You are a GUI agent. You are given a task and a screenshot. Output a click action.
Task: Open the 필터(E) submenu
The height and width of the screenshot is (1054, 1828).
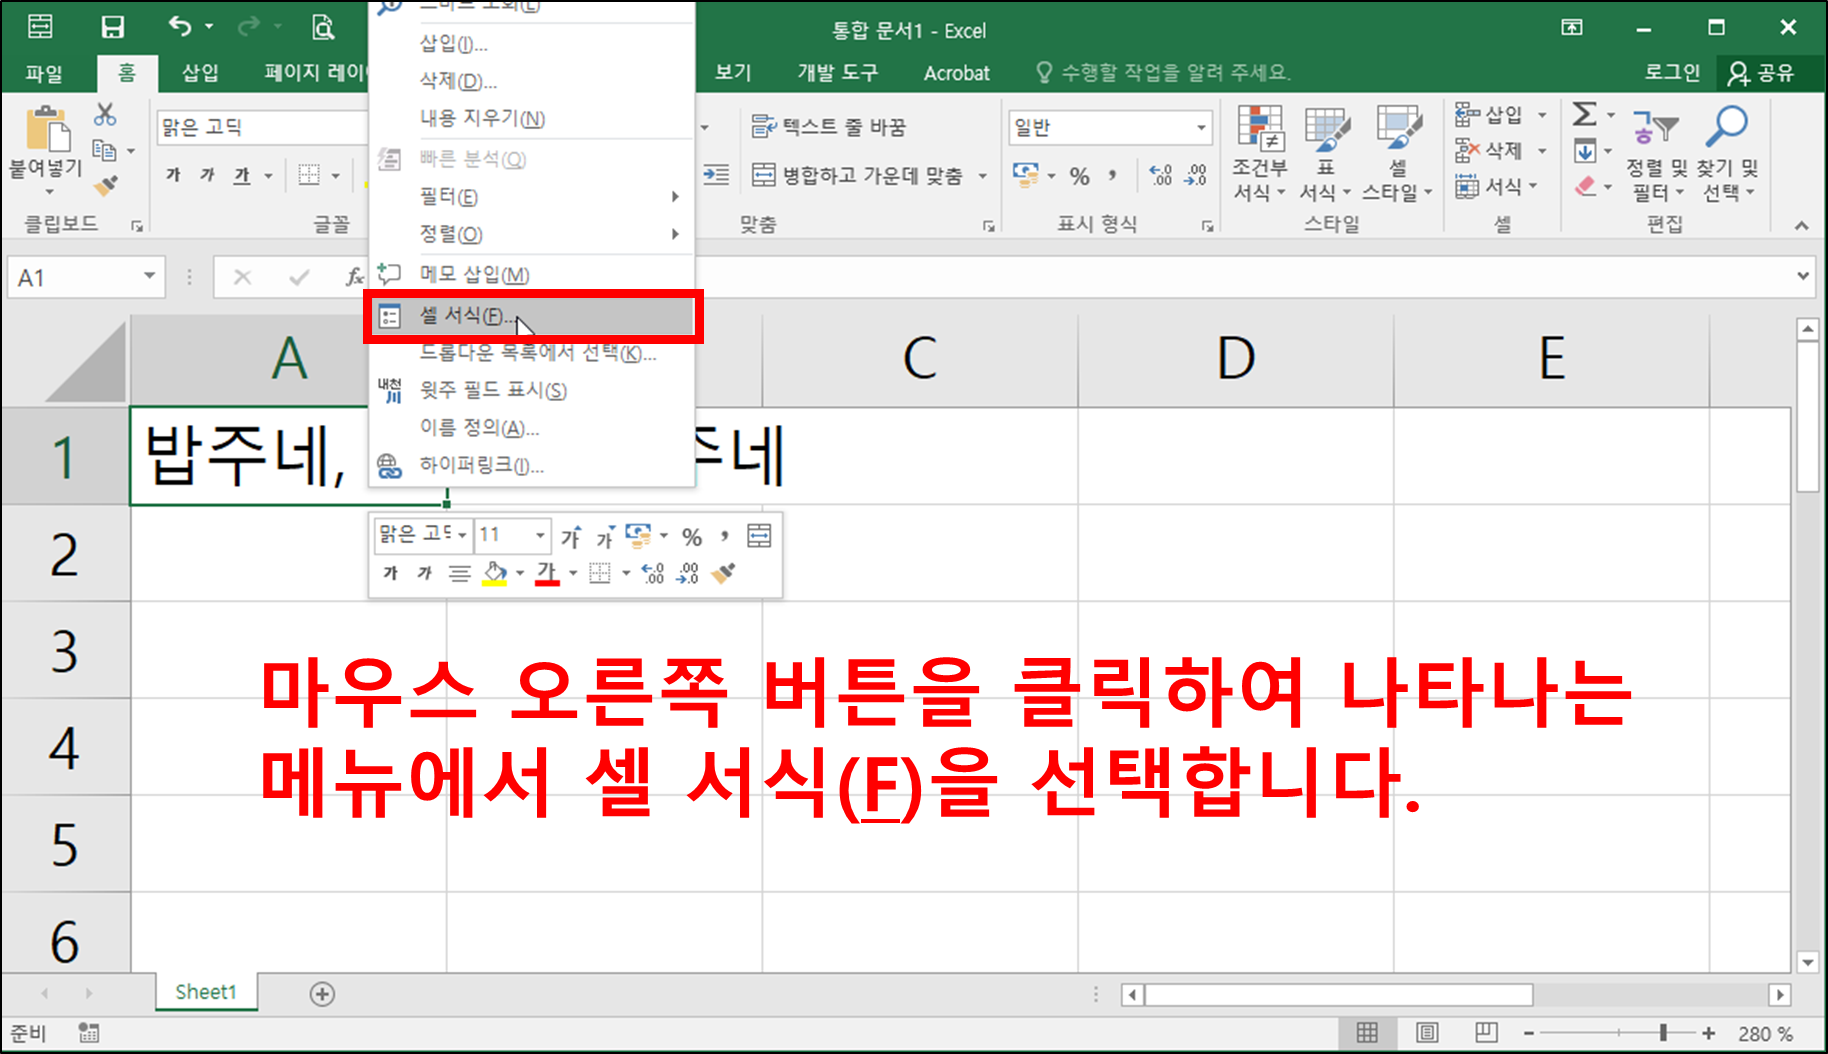pyautogui.click(x=532, y=197)
